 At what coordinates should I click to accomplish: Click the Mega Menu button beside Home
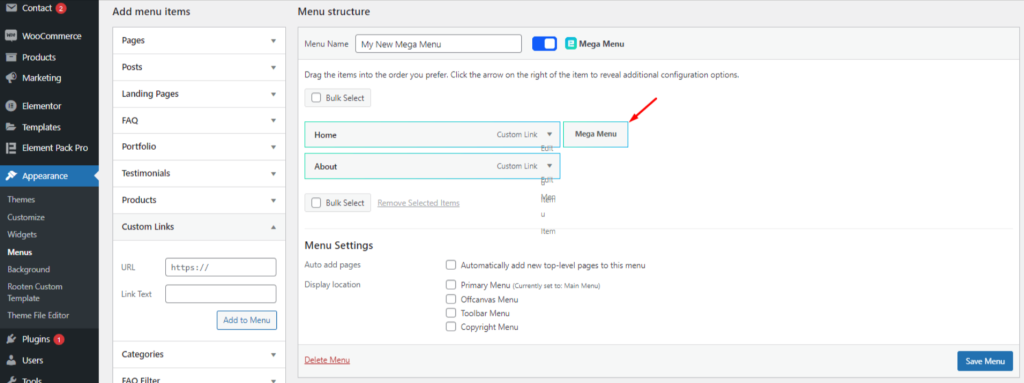(x=596, y=134)
